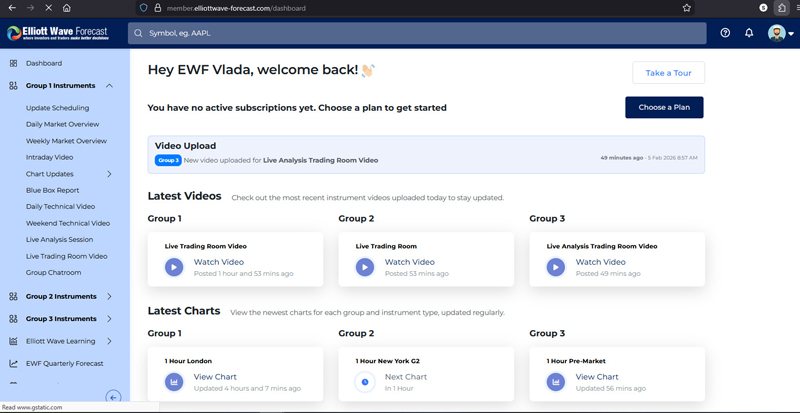The image size is (800, 413).
Task: Collapse the sidebar with the arrow button
Action: [x=113, y=397]
